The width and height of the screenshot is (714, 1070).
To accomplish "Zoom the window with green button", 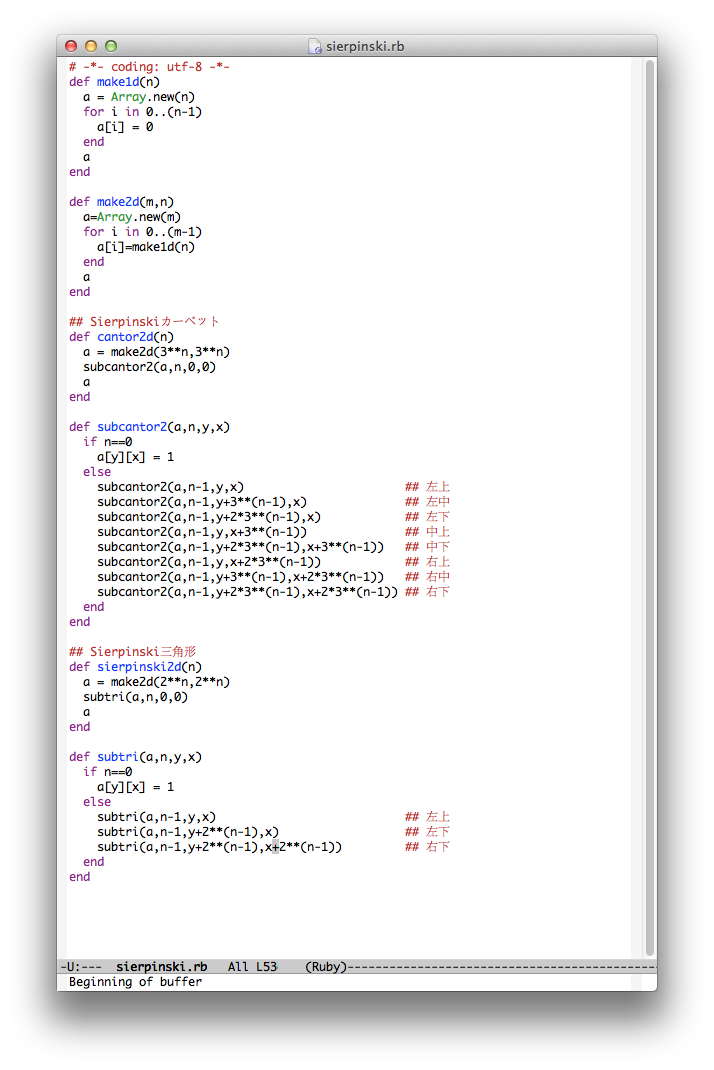I will pos(111,46).
